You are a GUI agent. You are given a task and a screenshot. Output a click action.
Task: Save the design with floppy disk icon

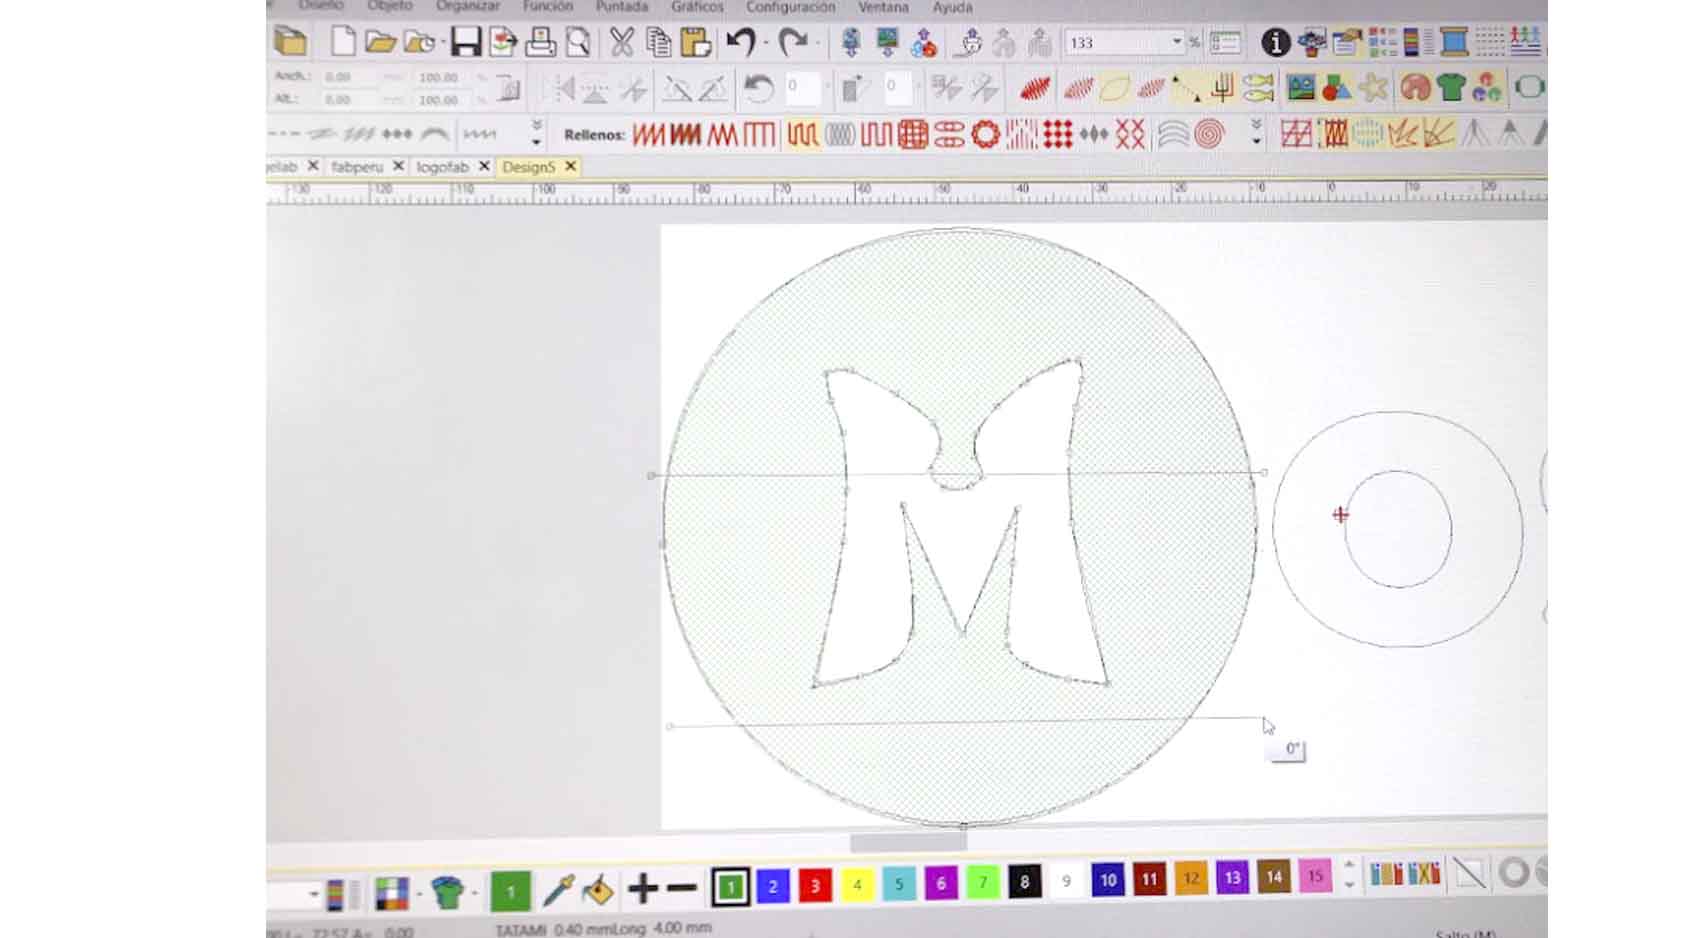coord(466,42)
